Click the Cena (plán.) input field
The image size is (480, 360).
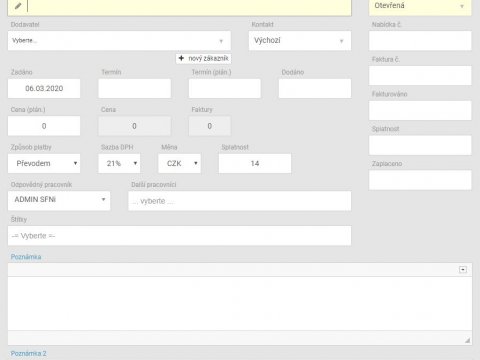44,126
